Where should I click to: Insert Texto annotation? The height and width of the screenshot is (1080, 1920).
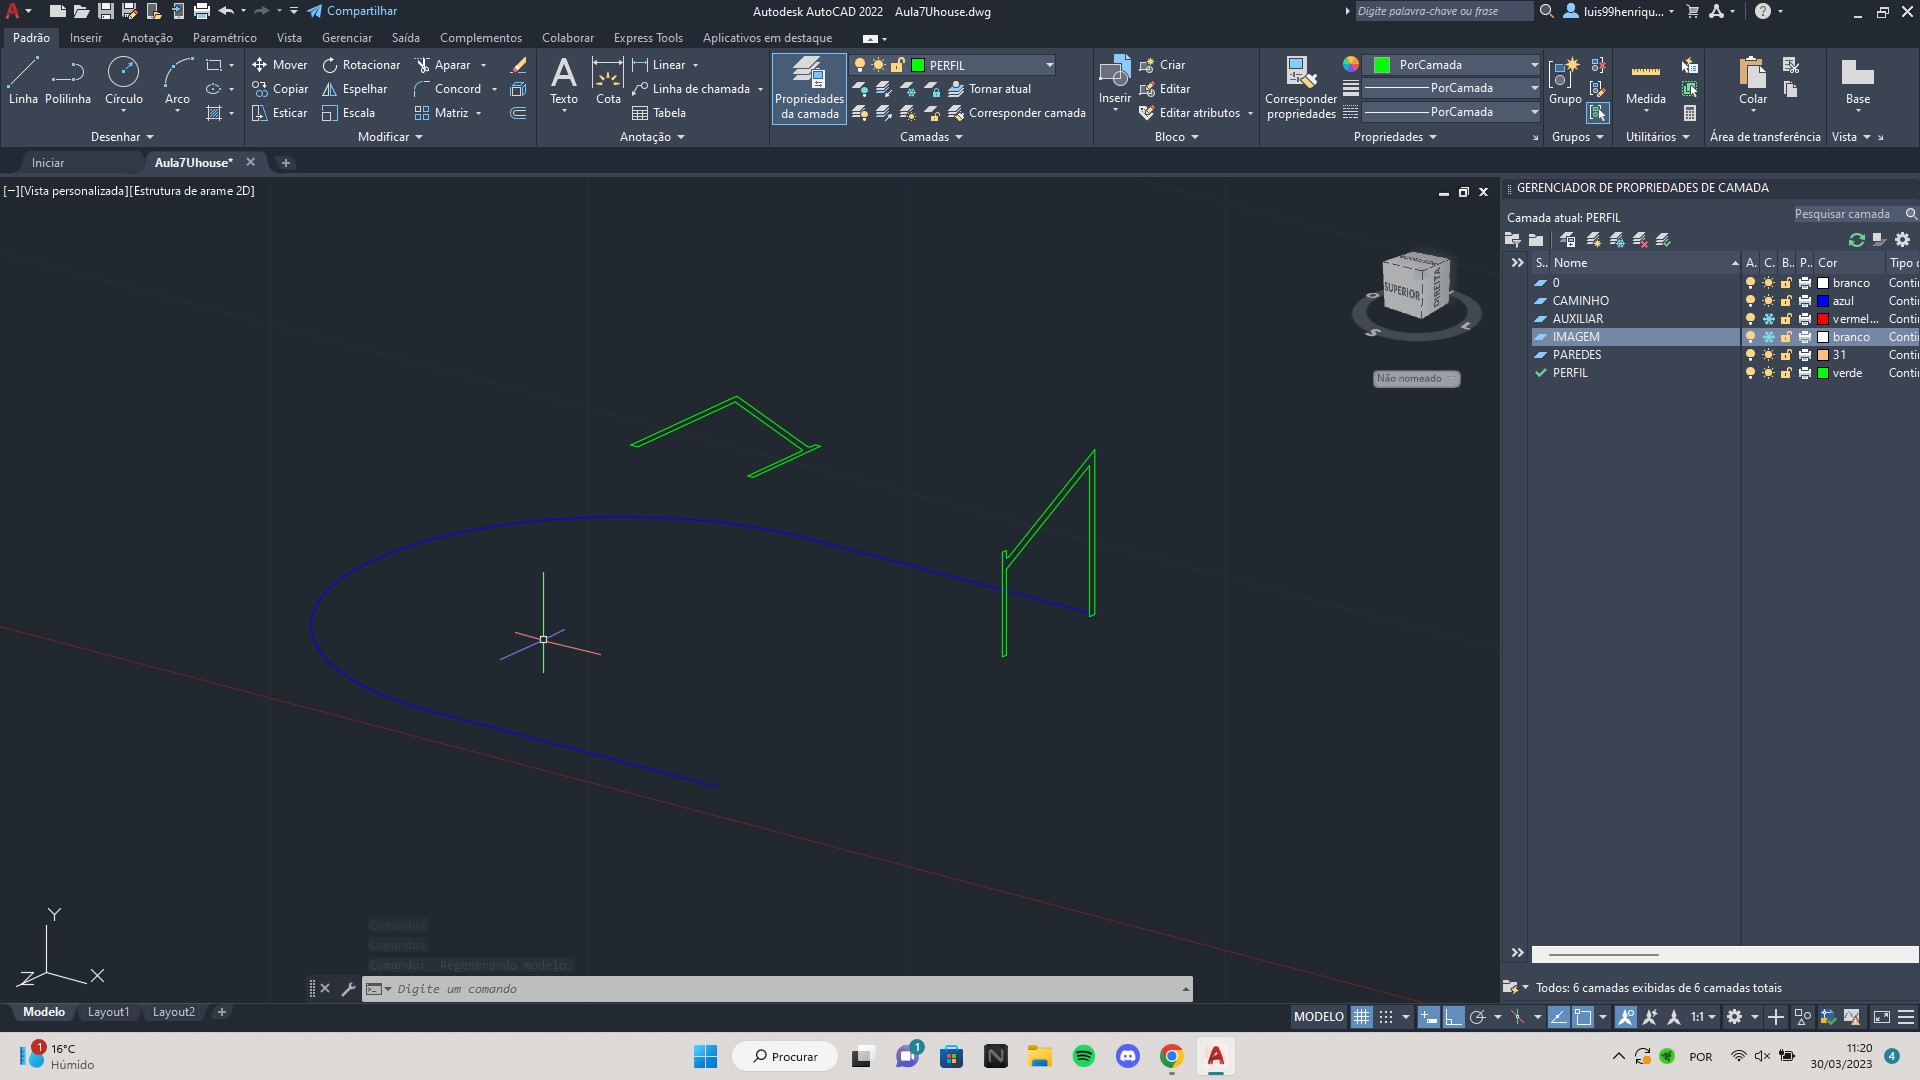point(564,81)
